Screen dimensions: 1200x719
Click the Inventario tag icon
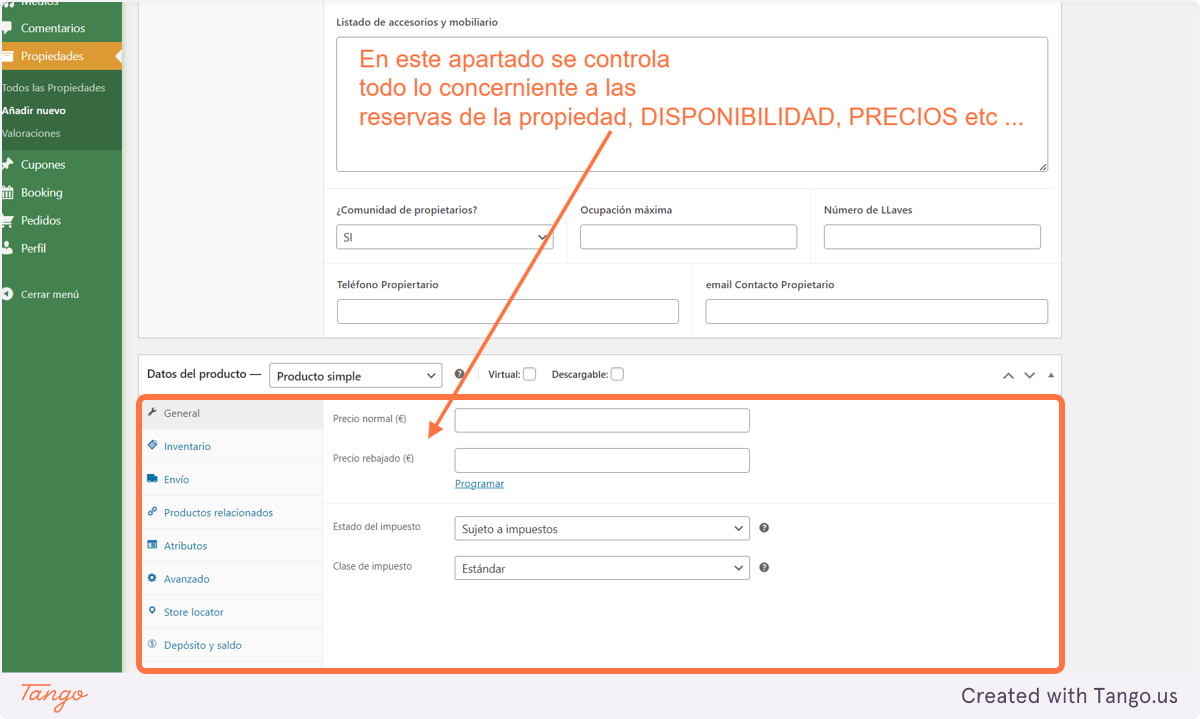click(152, 445)
